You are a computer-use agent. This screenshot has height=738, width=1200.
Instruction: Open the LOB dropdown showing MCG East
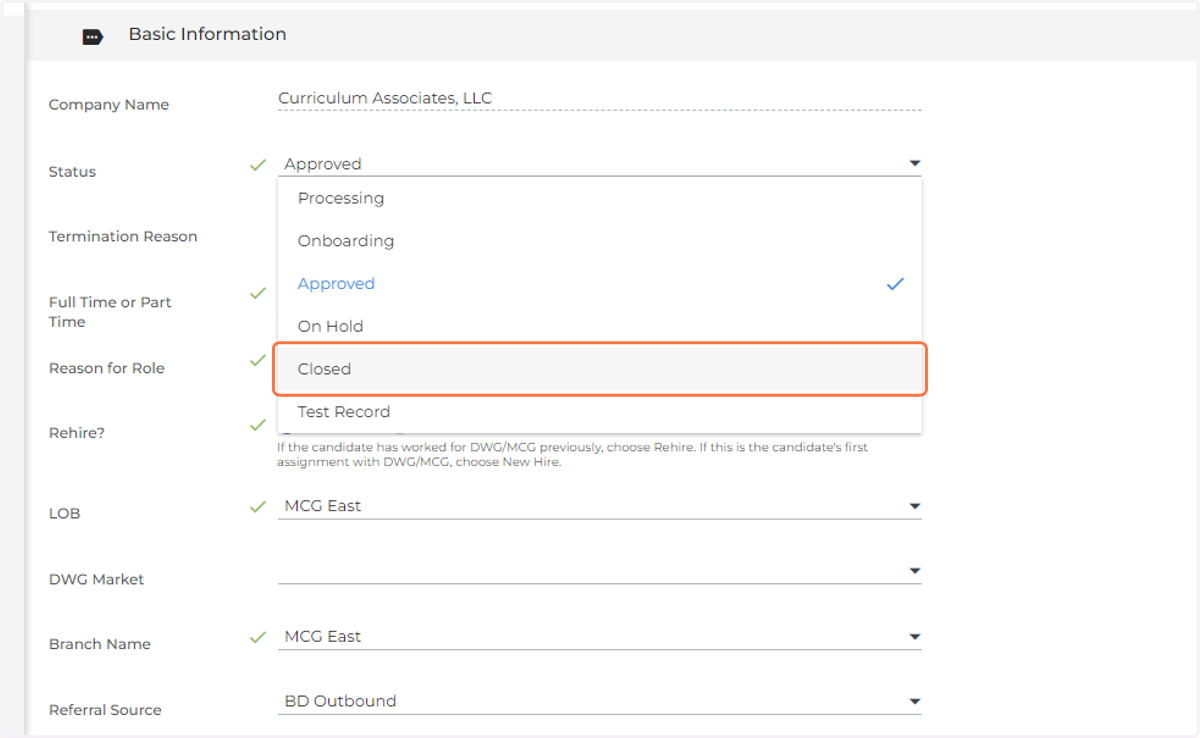(599, 506)
